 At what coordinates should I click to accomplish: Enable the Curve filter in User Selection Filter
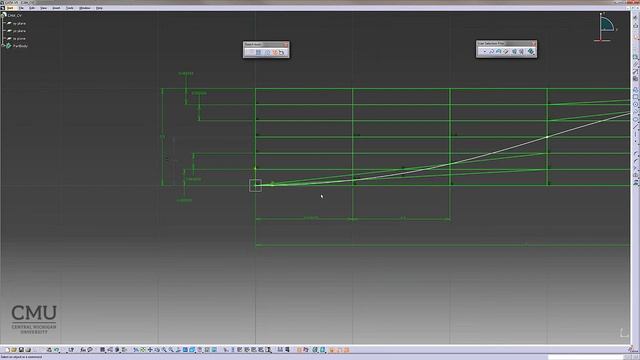pyautogui.click(x=491, y=51)
